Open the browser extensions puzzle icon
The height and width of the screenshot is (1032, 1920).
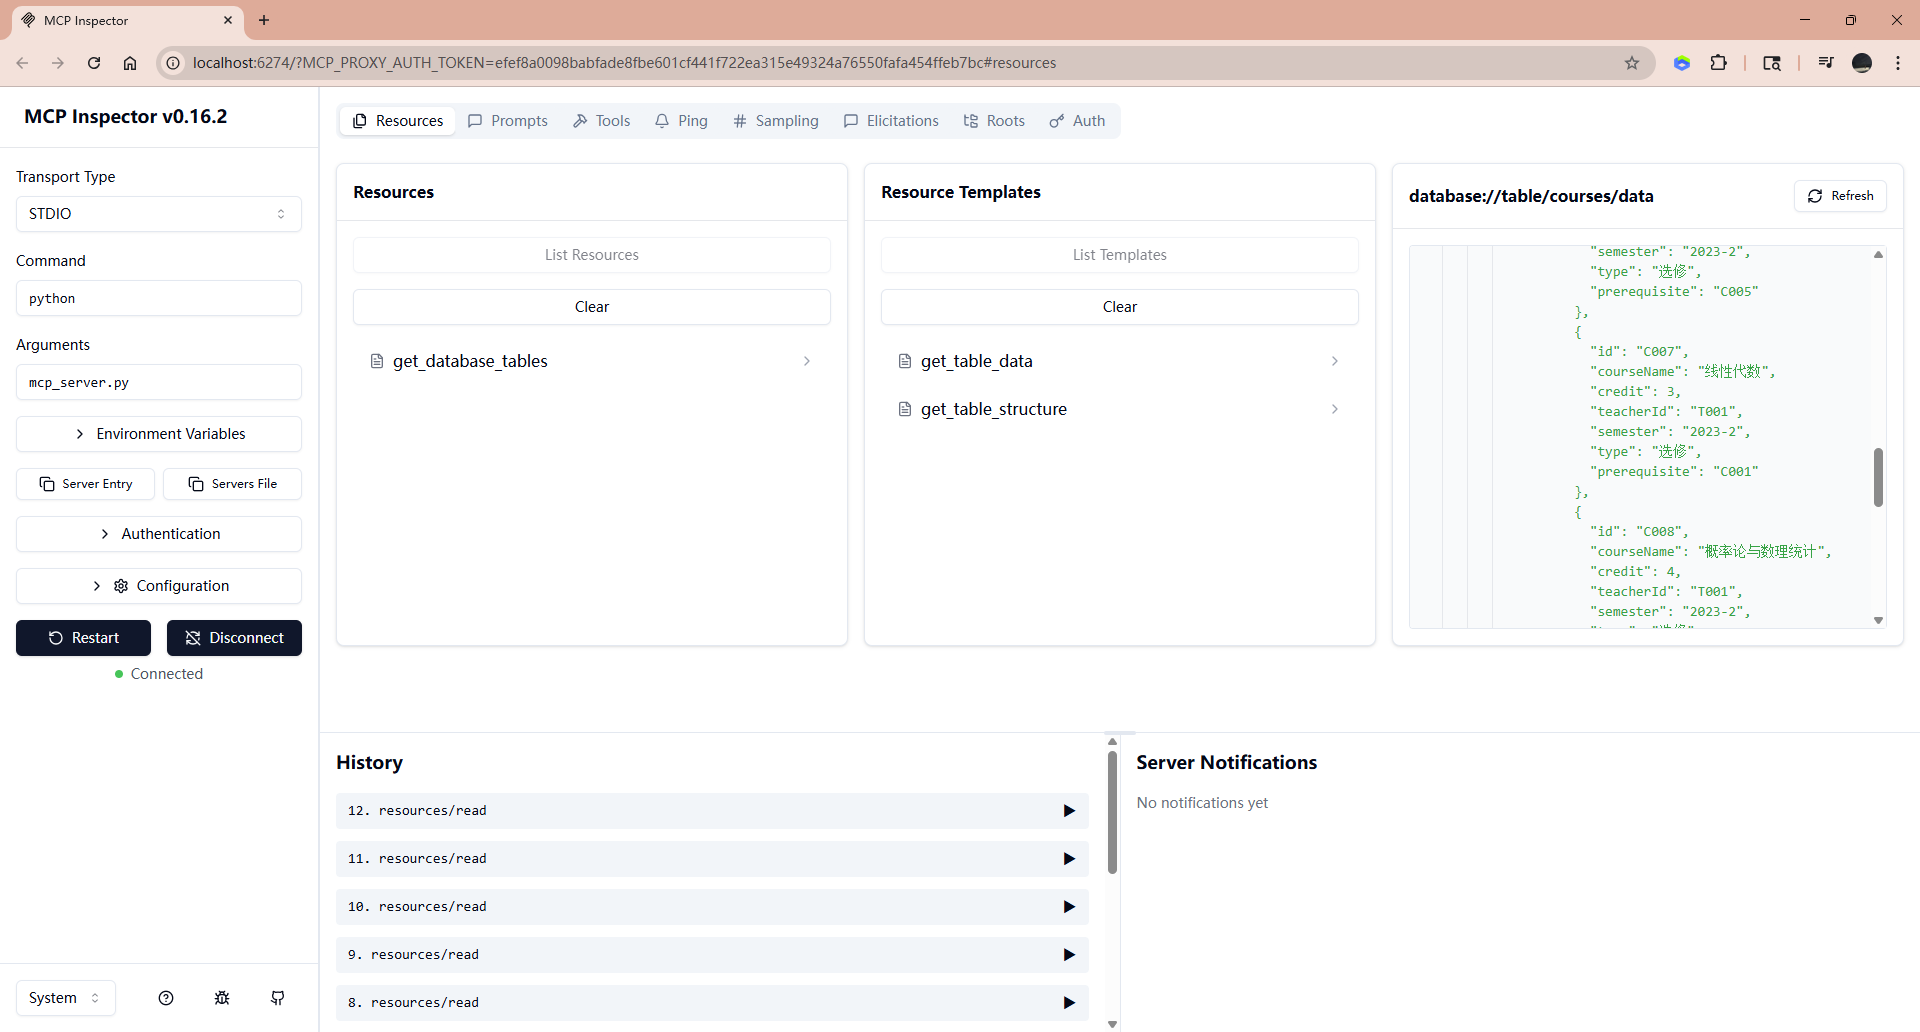click(1718, 63)
